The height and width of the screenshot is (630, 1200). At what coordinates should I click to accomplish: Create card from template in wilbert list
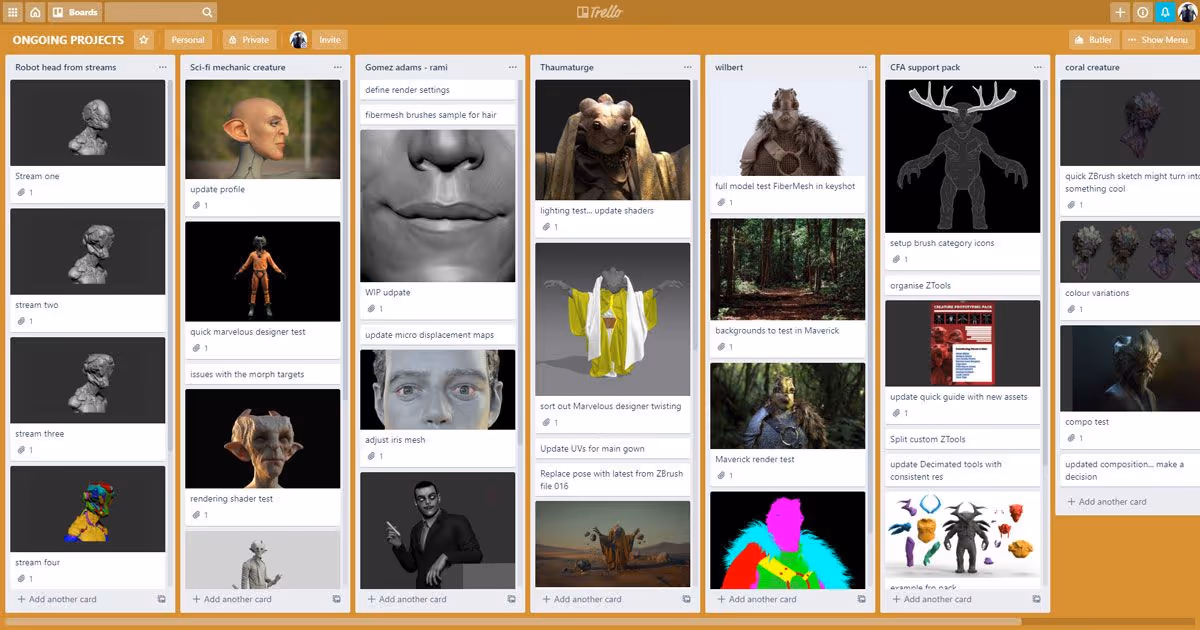click(x=862, y=599)
